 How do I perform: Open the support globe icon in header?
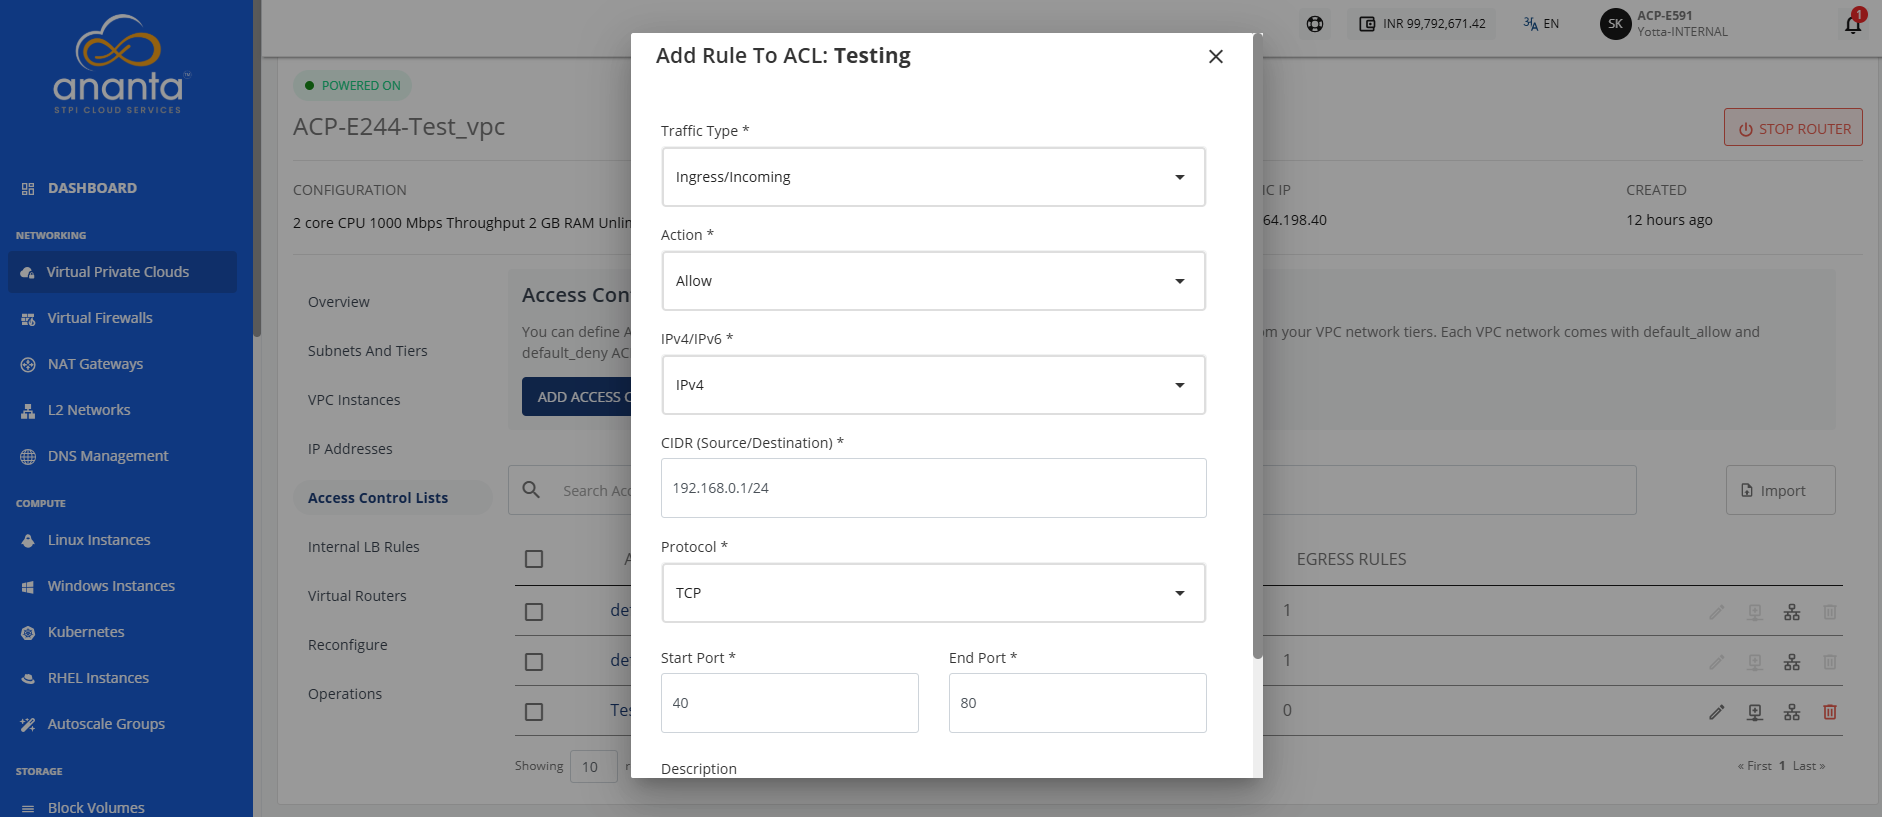pyautogui.click(x=1315, y=24)
